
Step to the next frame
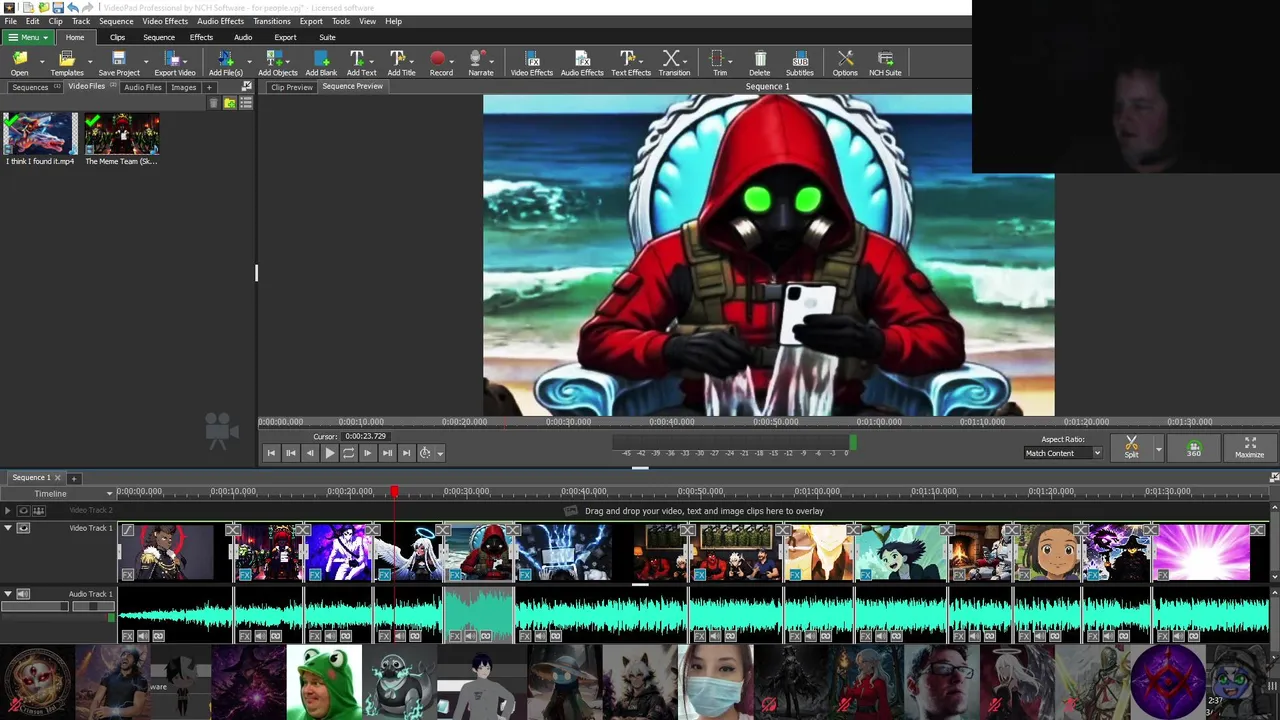[367, 453]
